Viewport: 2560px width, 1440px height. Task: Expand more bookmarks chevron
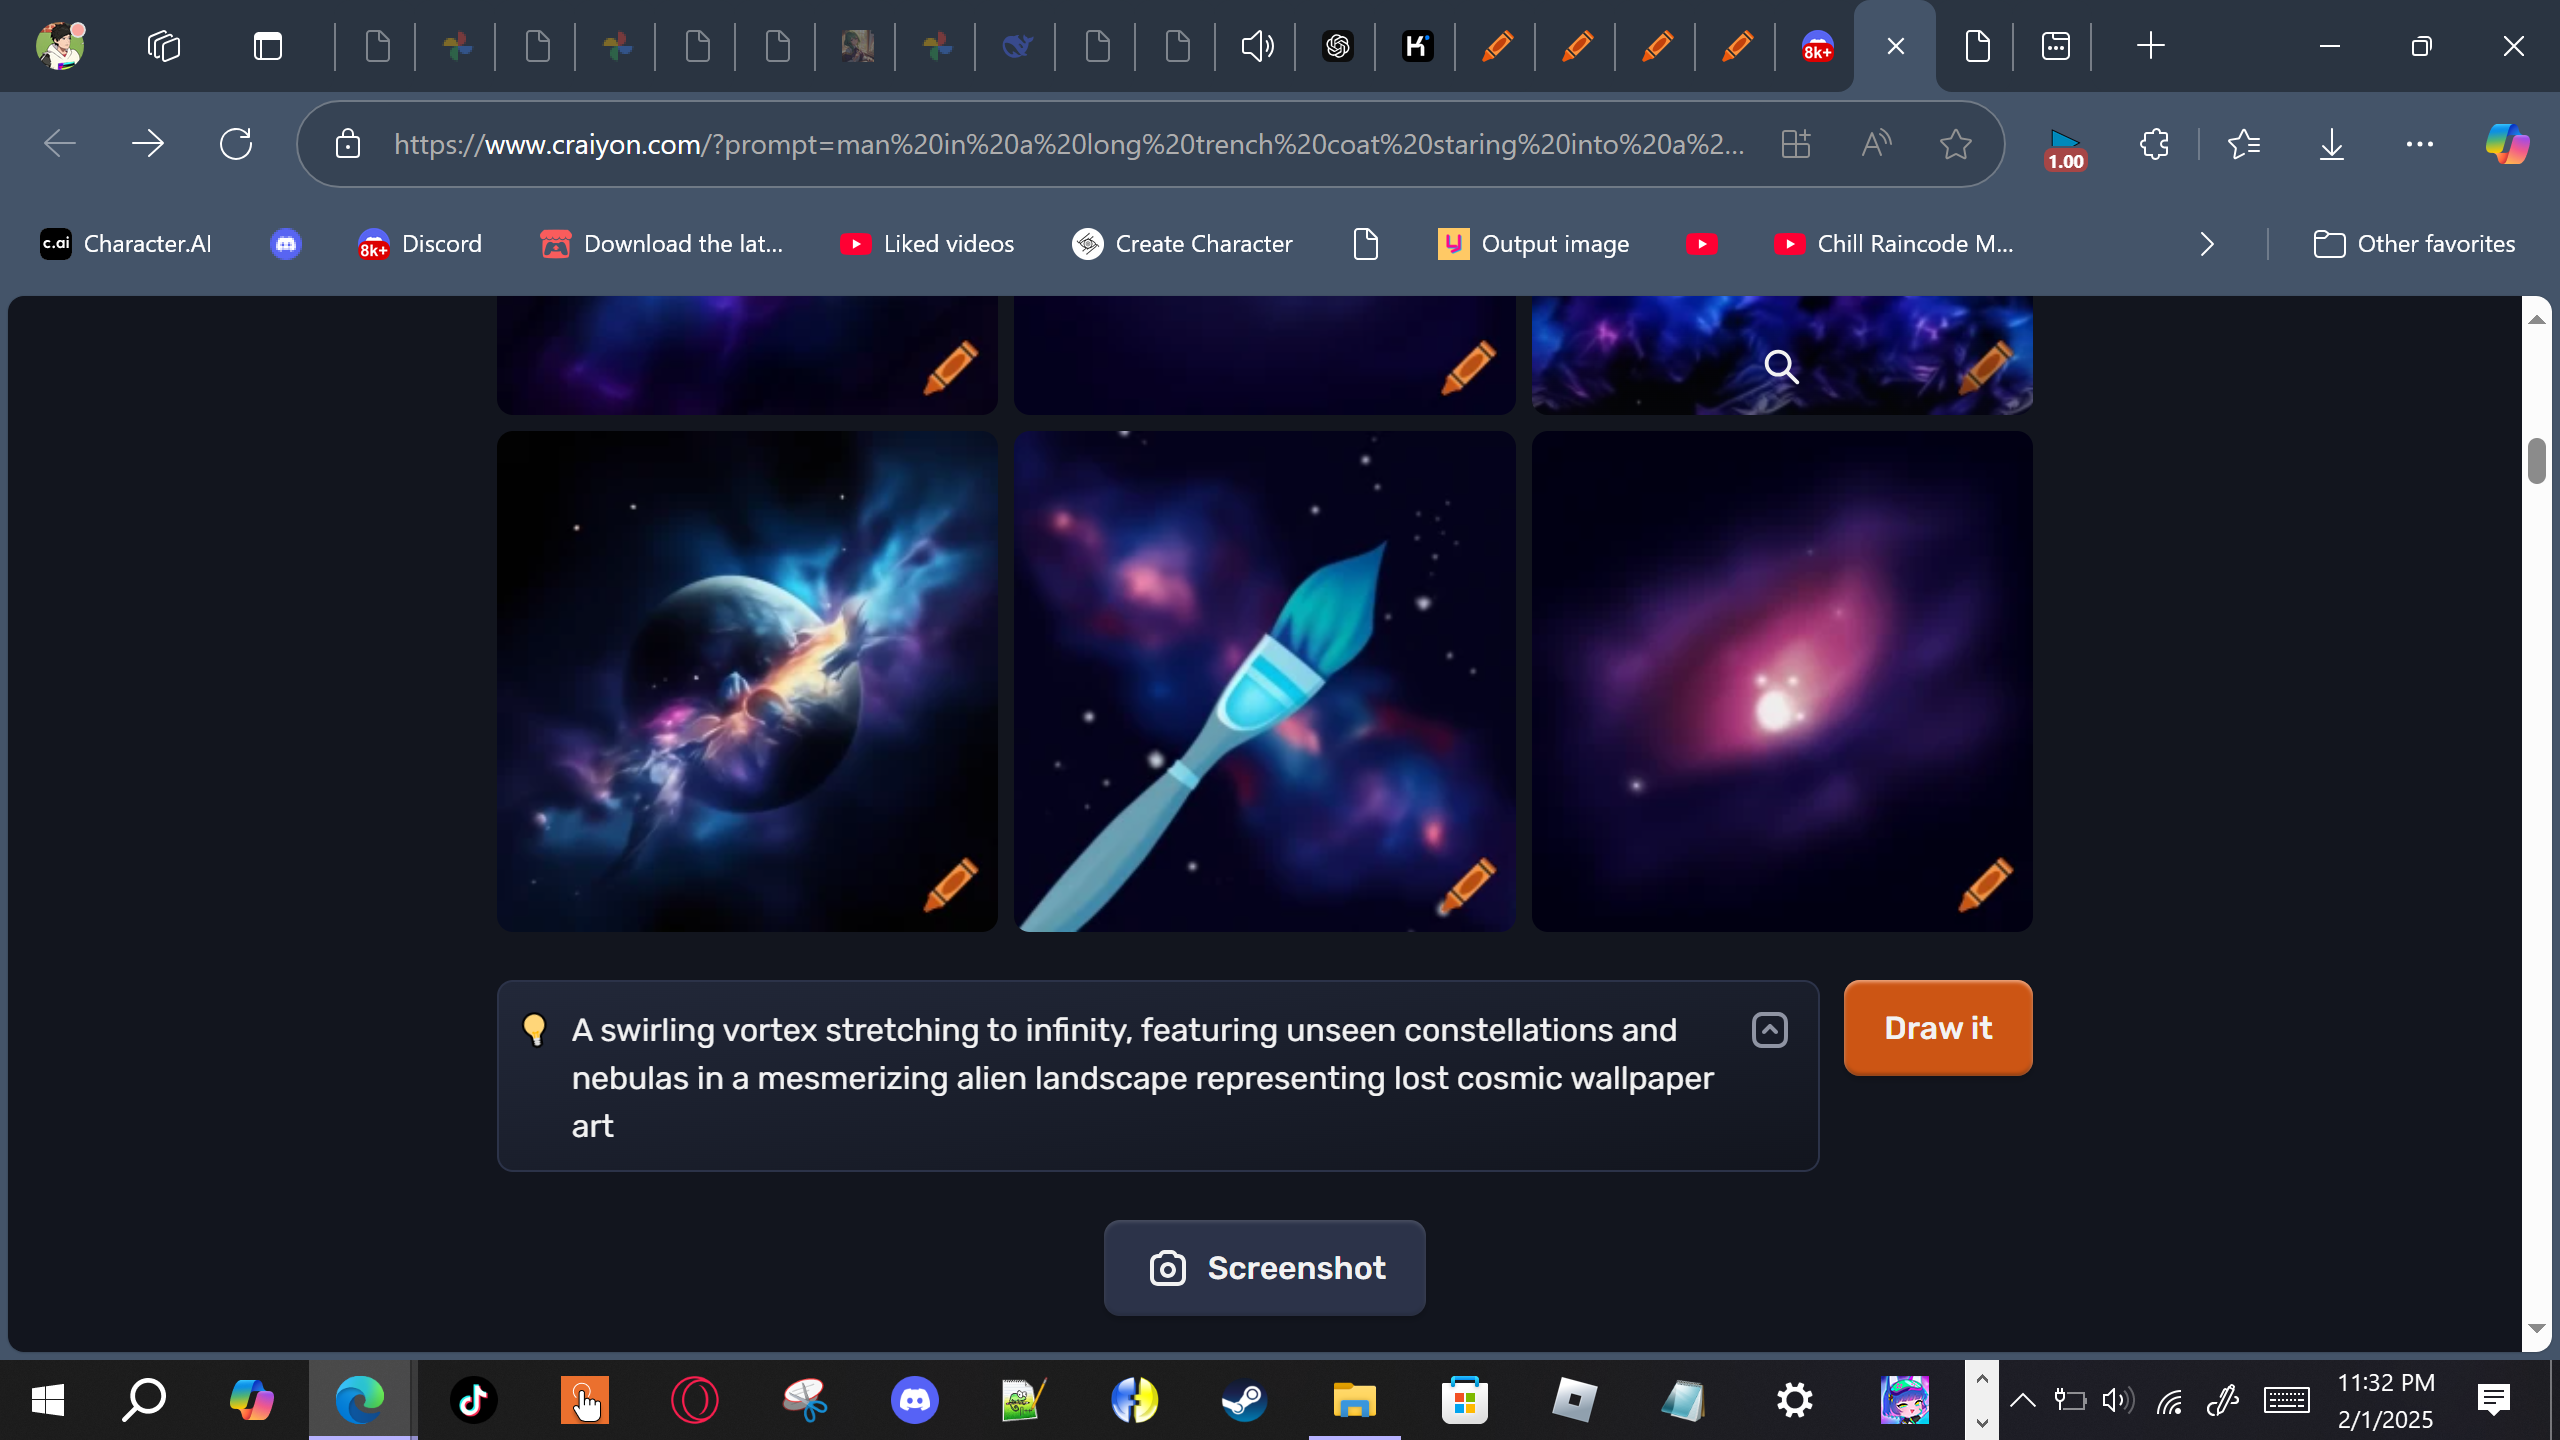coord(2207,244)
